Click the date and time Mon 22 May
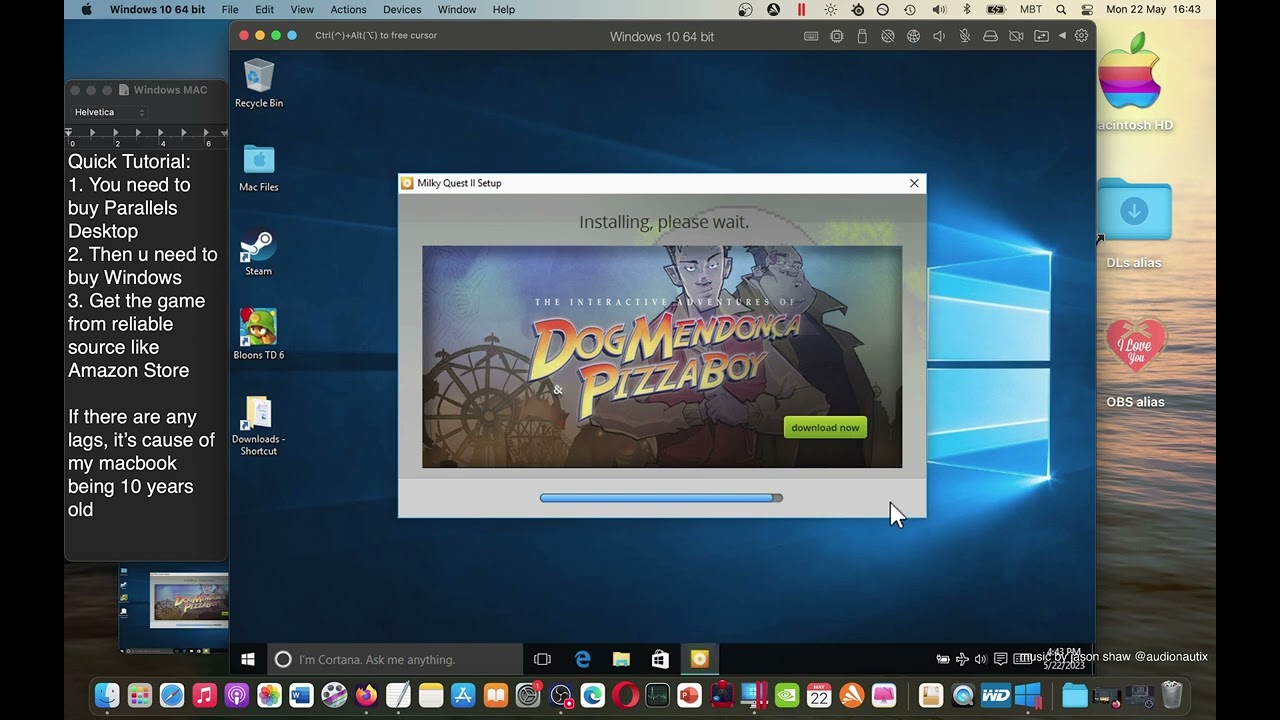Viewport: 1280px width, 720px height. pos(1153,9)
